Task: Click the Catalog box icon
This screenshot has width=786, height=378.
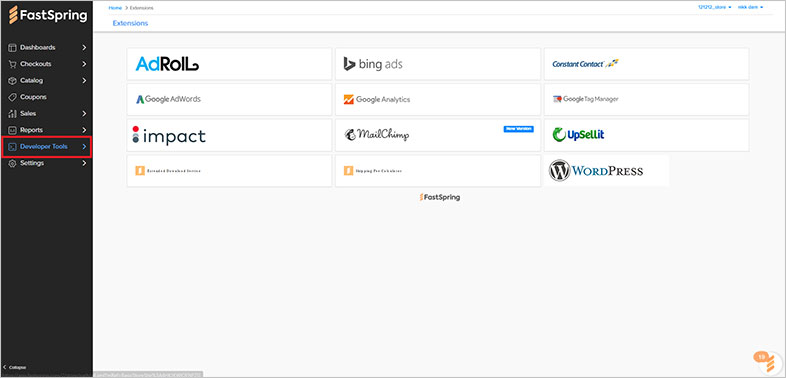Action: tap(13, 81)
